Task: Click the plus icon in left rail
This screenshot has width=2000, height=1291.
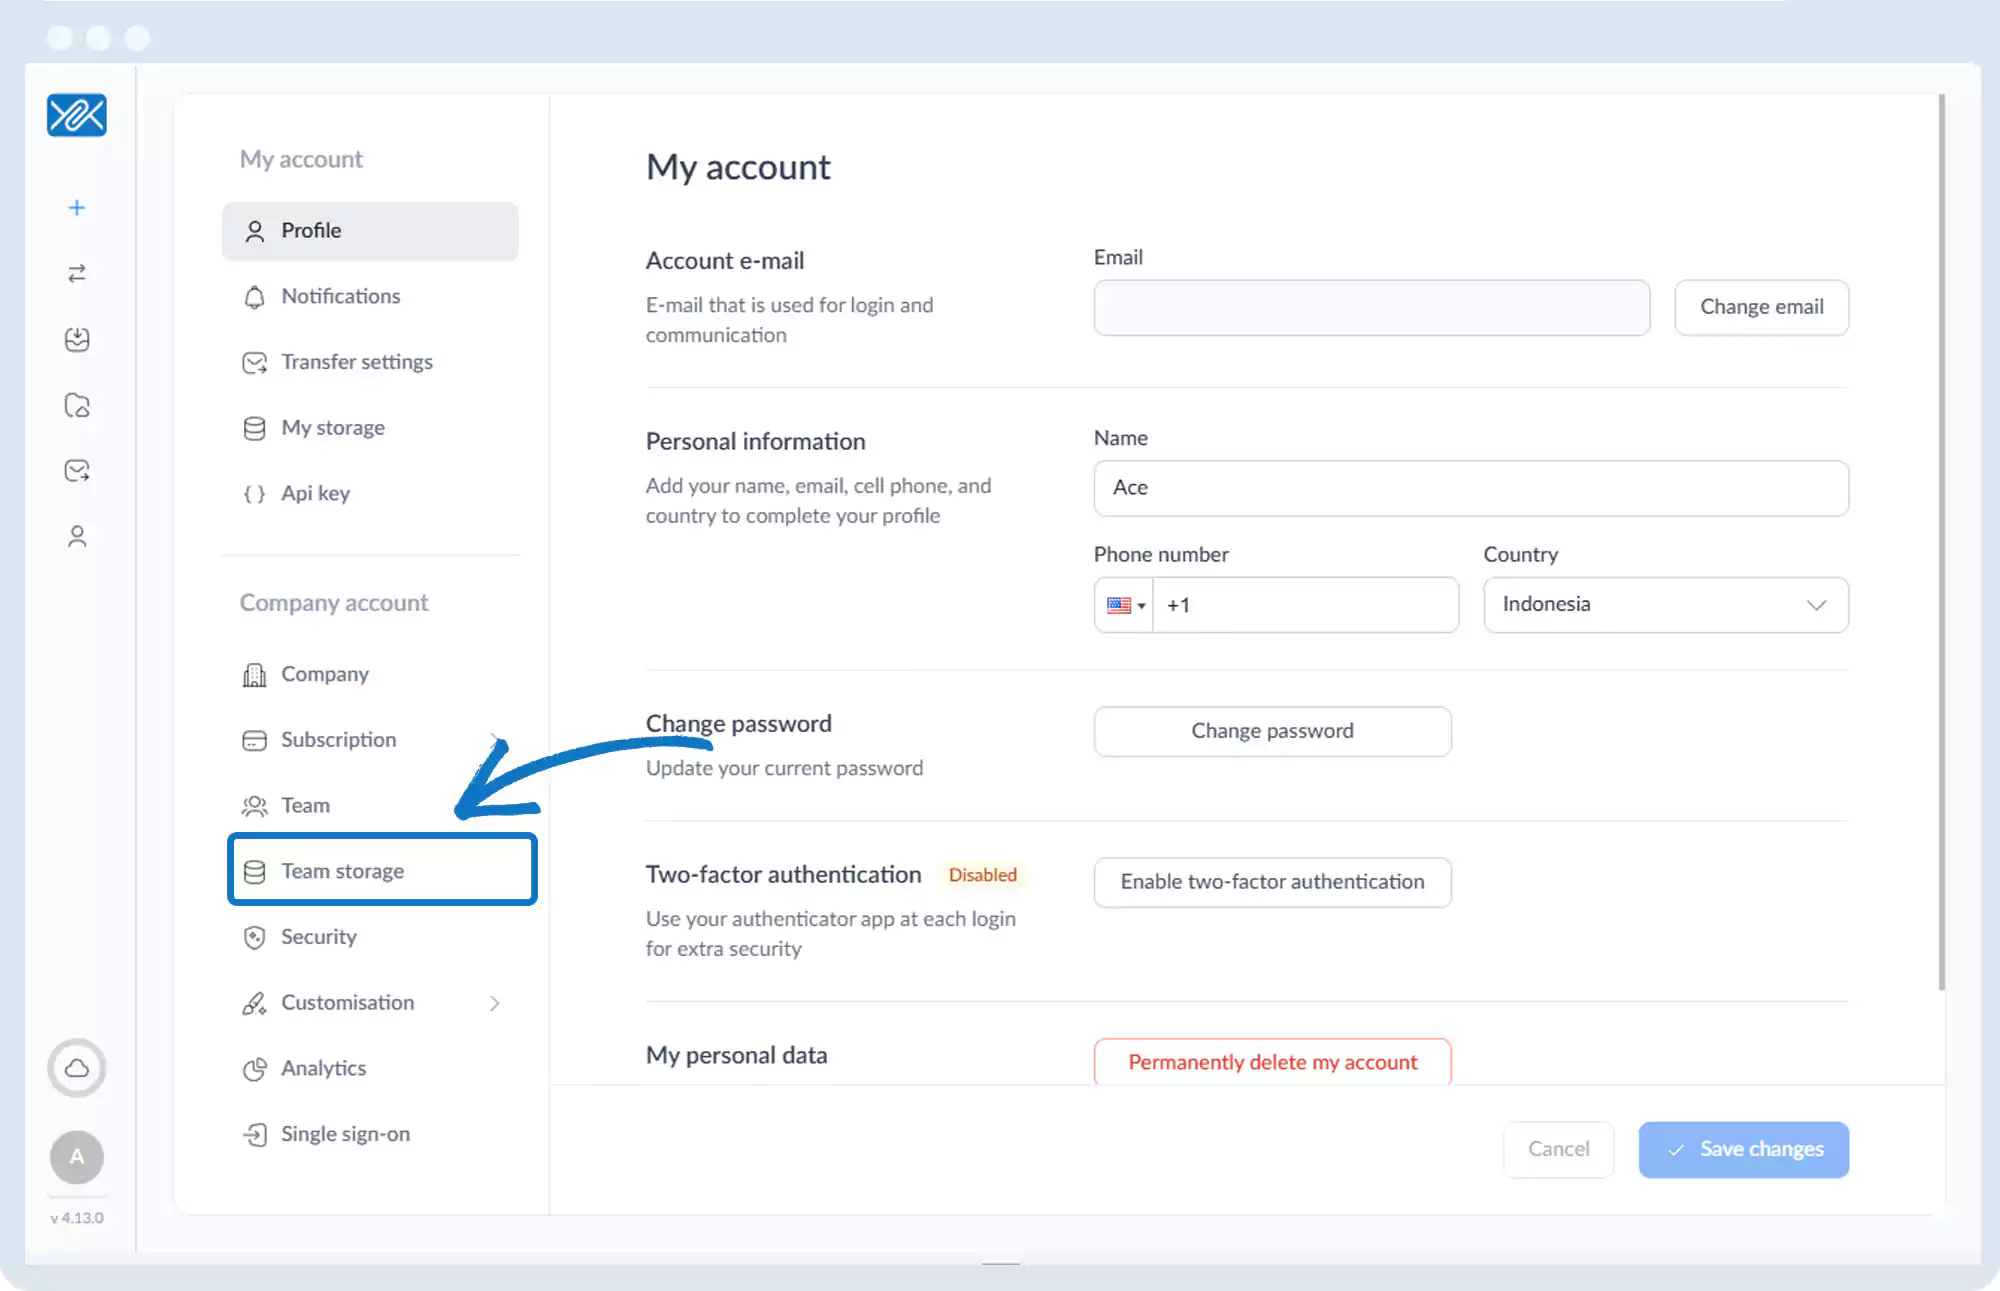Action: click(77, 208)
